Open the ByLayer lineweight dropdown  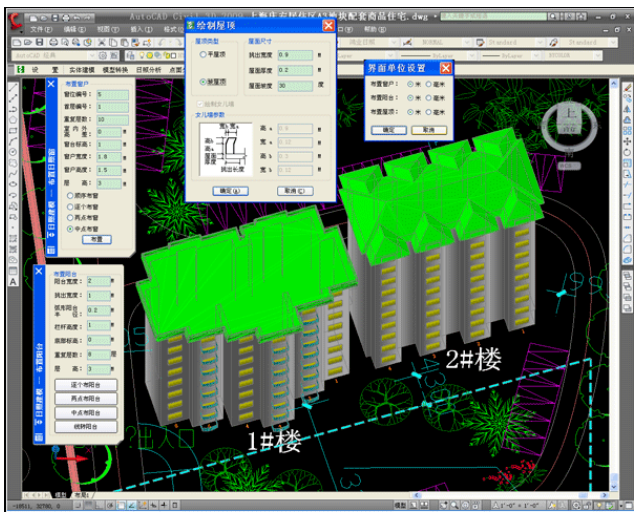pyautogui.click(x=537, y=55)
